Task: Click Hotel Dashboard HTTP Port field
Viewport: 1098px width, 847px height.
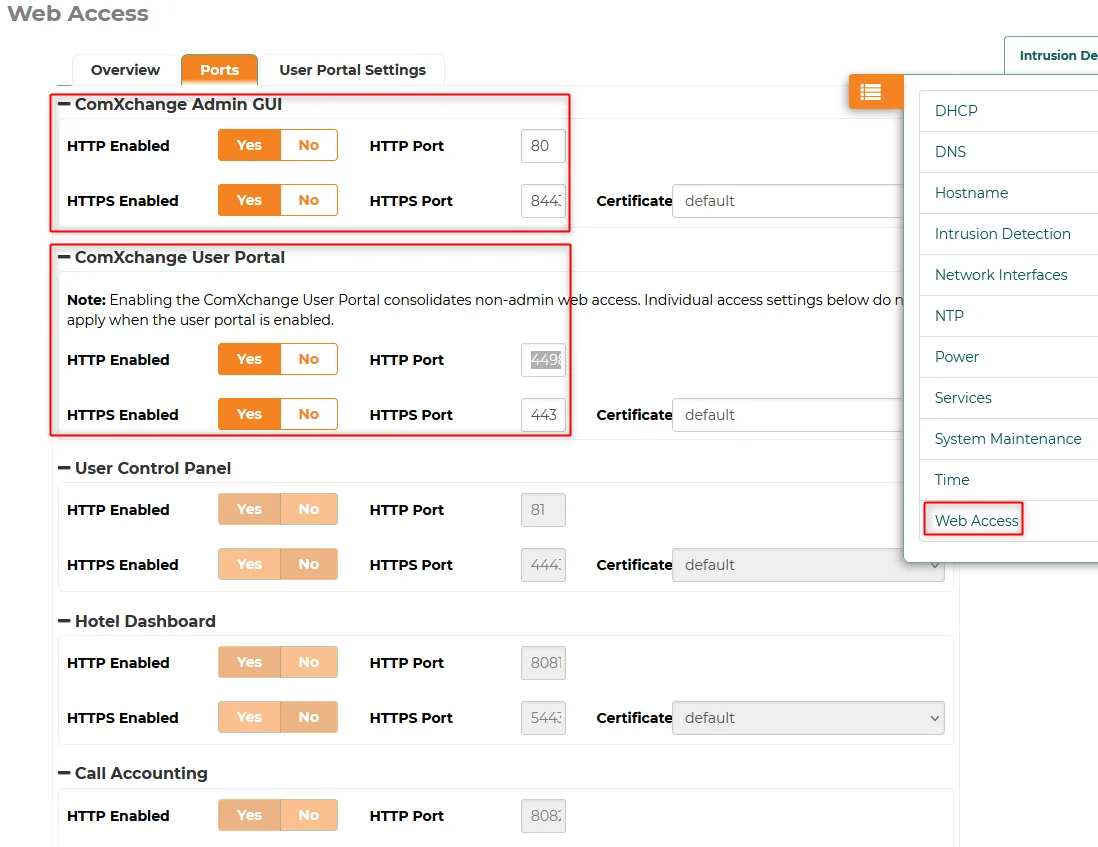Action: point(543,663)
